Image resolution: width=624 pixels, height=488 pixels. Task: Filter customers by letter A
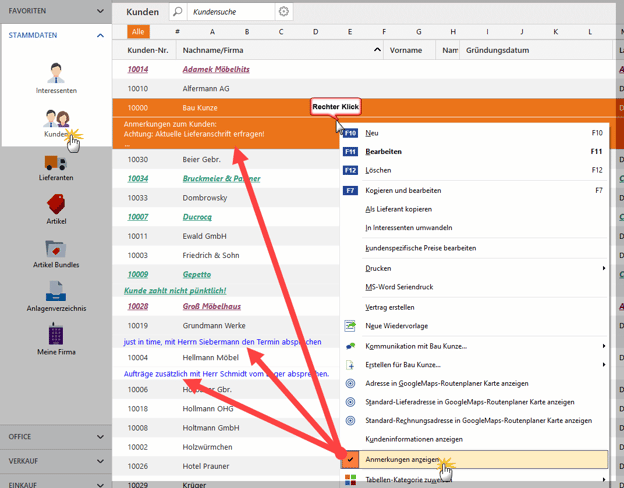coord(212,32)
